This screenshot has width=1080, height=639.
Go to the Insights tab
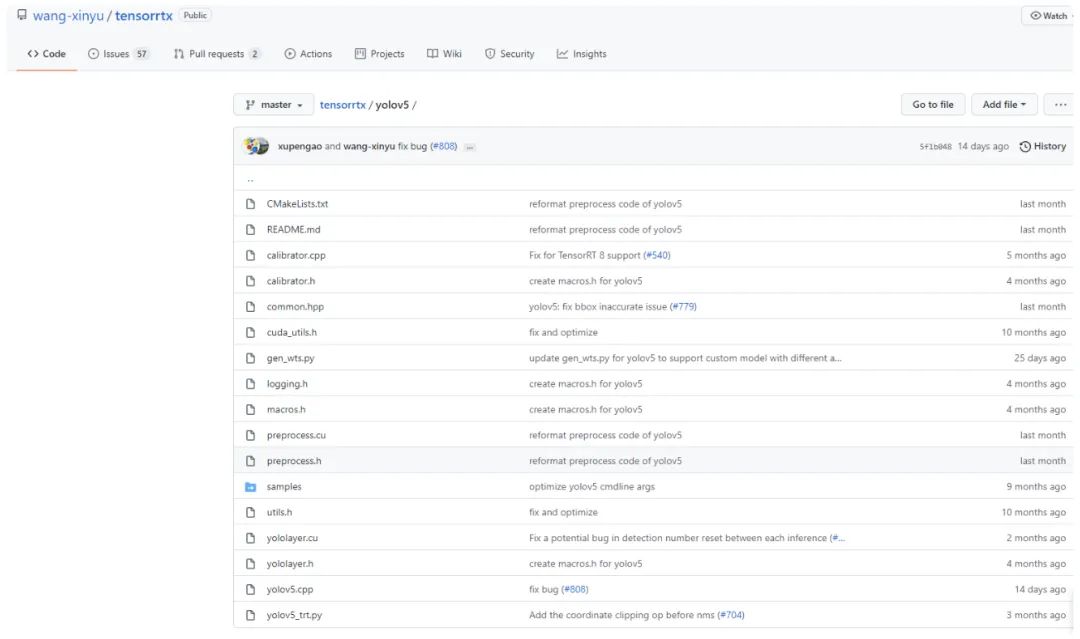(x=582, y=54)
